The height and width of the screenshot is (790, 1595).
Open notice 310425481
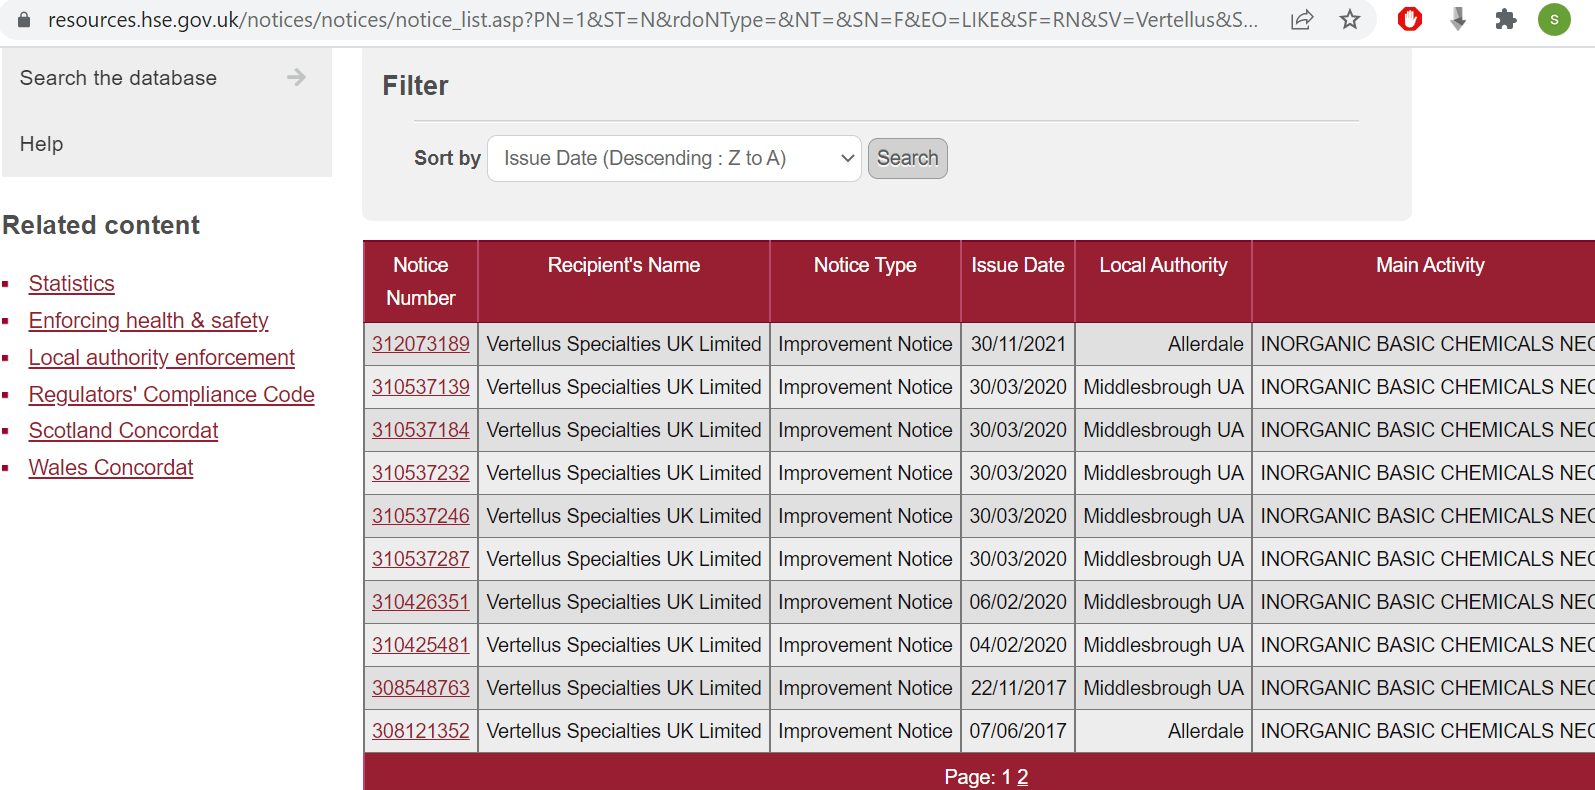point(421,645)
